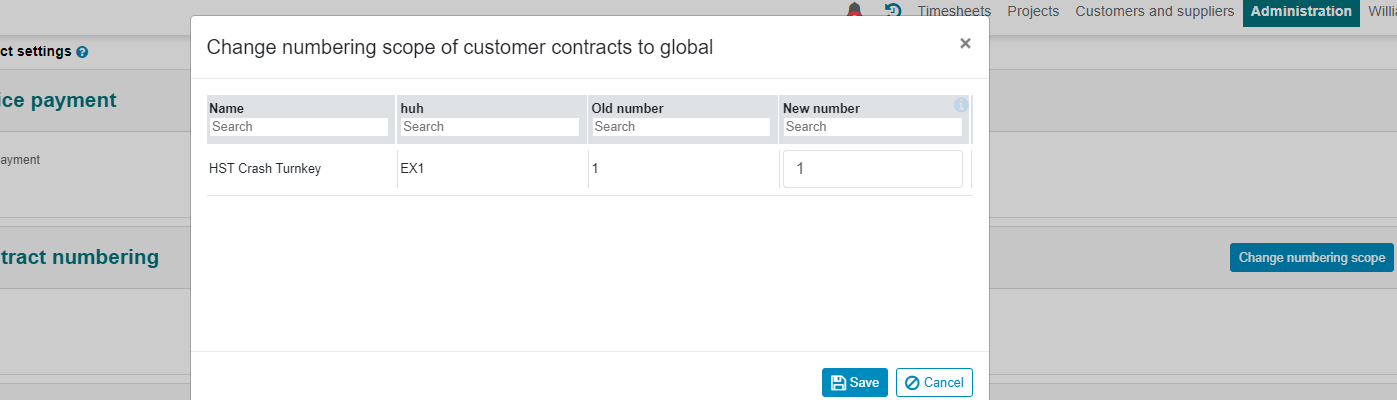Click Save button in dialog
Image resolution: width=1397 pixels, height=400 pixels.
pos(855,383)
